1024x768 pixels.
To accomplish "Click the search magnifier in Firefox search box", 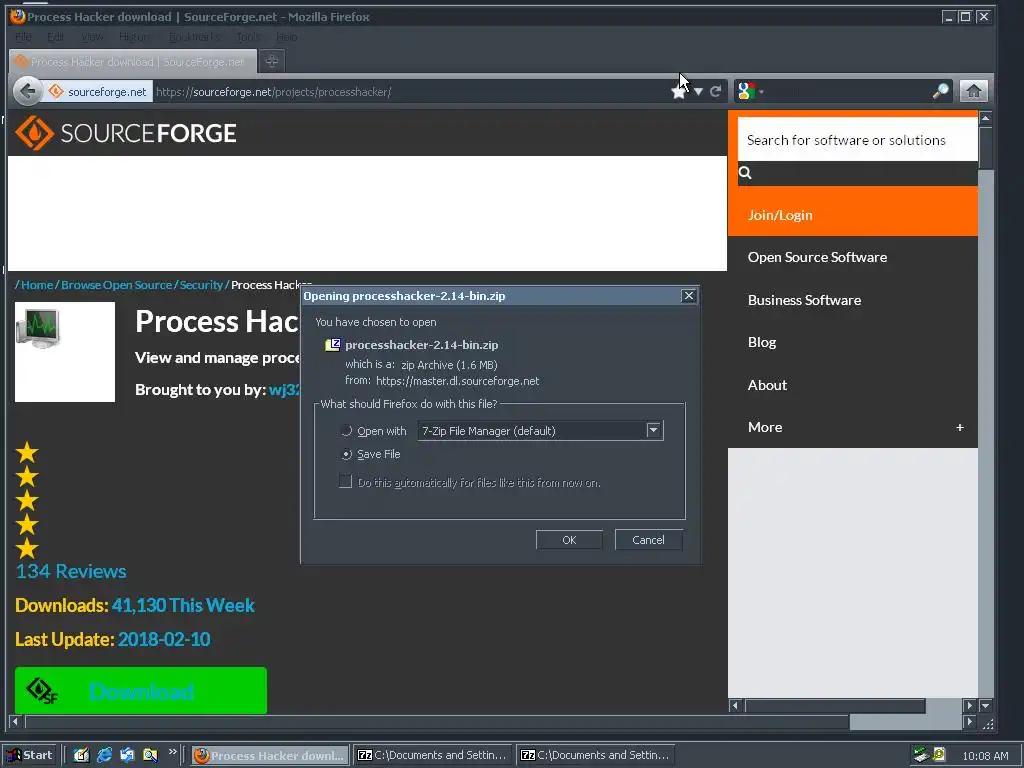I will [x=940, y=91].
